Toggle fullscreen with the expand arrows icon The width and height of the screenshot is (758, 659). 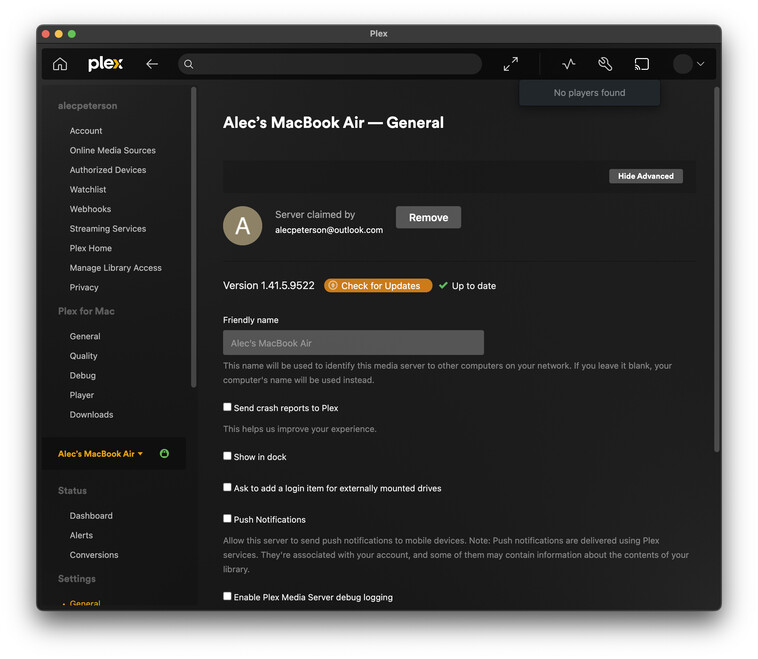coord(510,64)
